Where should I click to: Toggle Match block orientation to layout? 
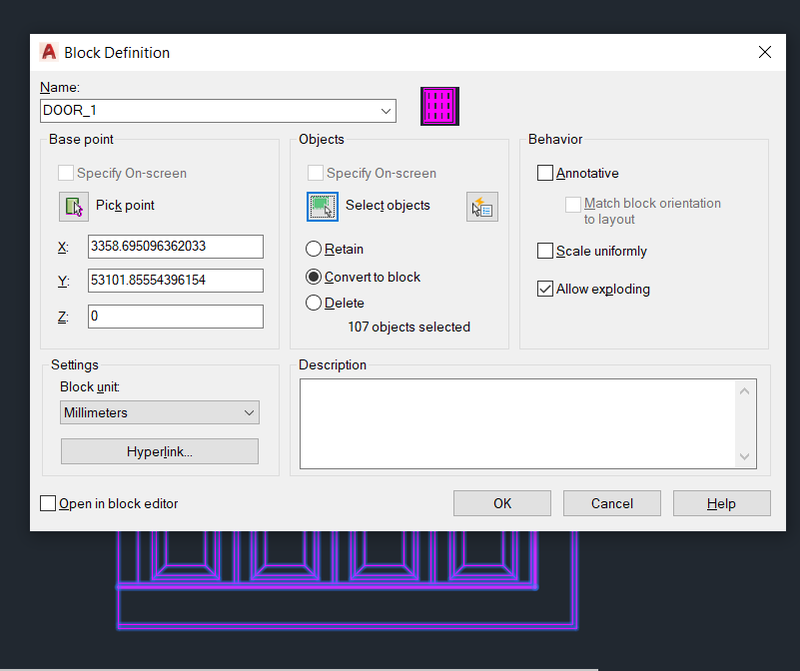coord(573,204)
